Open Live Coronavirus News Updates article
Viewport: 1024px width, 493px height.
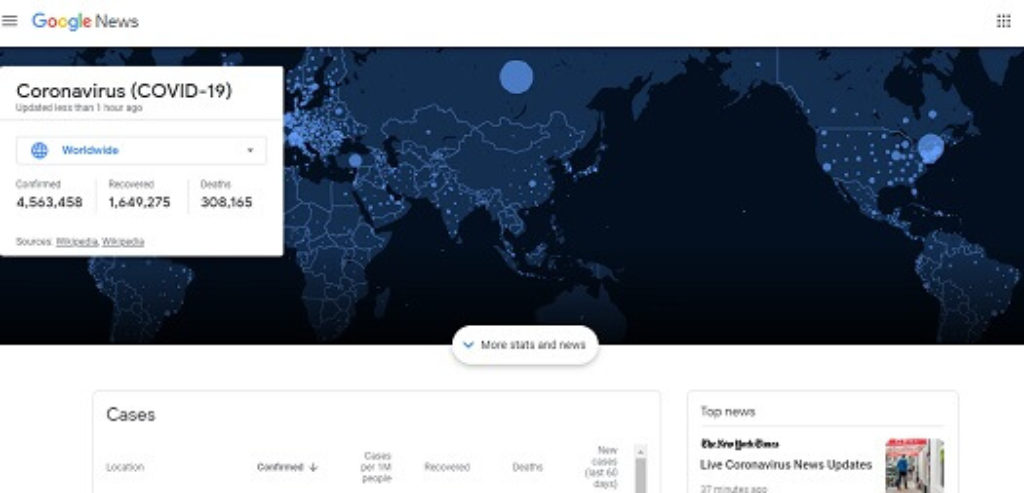[x=786, y=465]
